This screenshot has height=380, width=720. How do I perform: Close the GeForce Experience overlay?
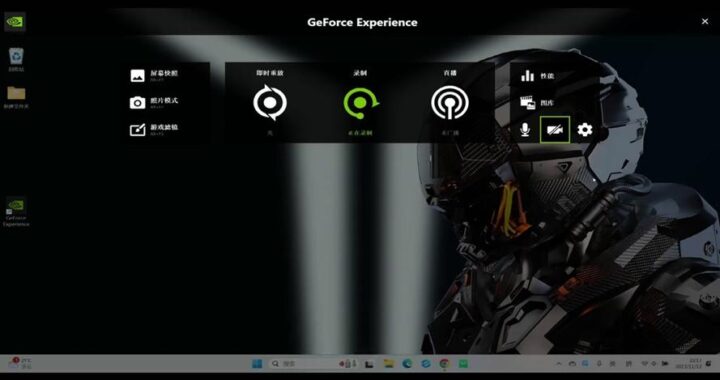click(x=705, y=22)
